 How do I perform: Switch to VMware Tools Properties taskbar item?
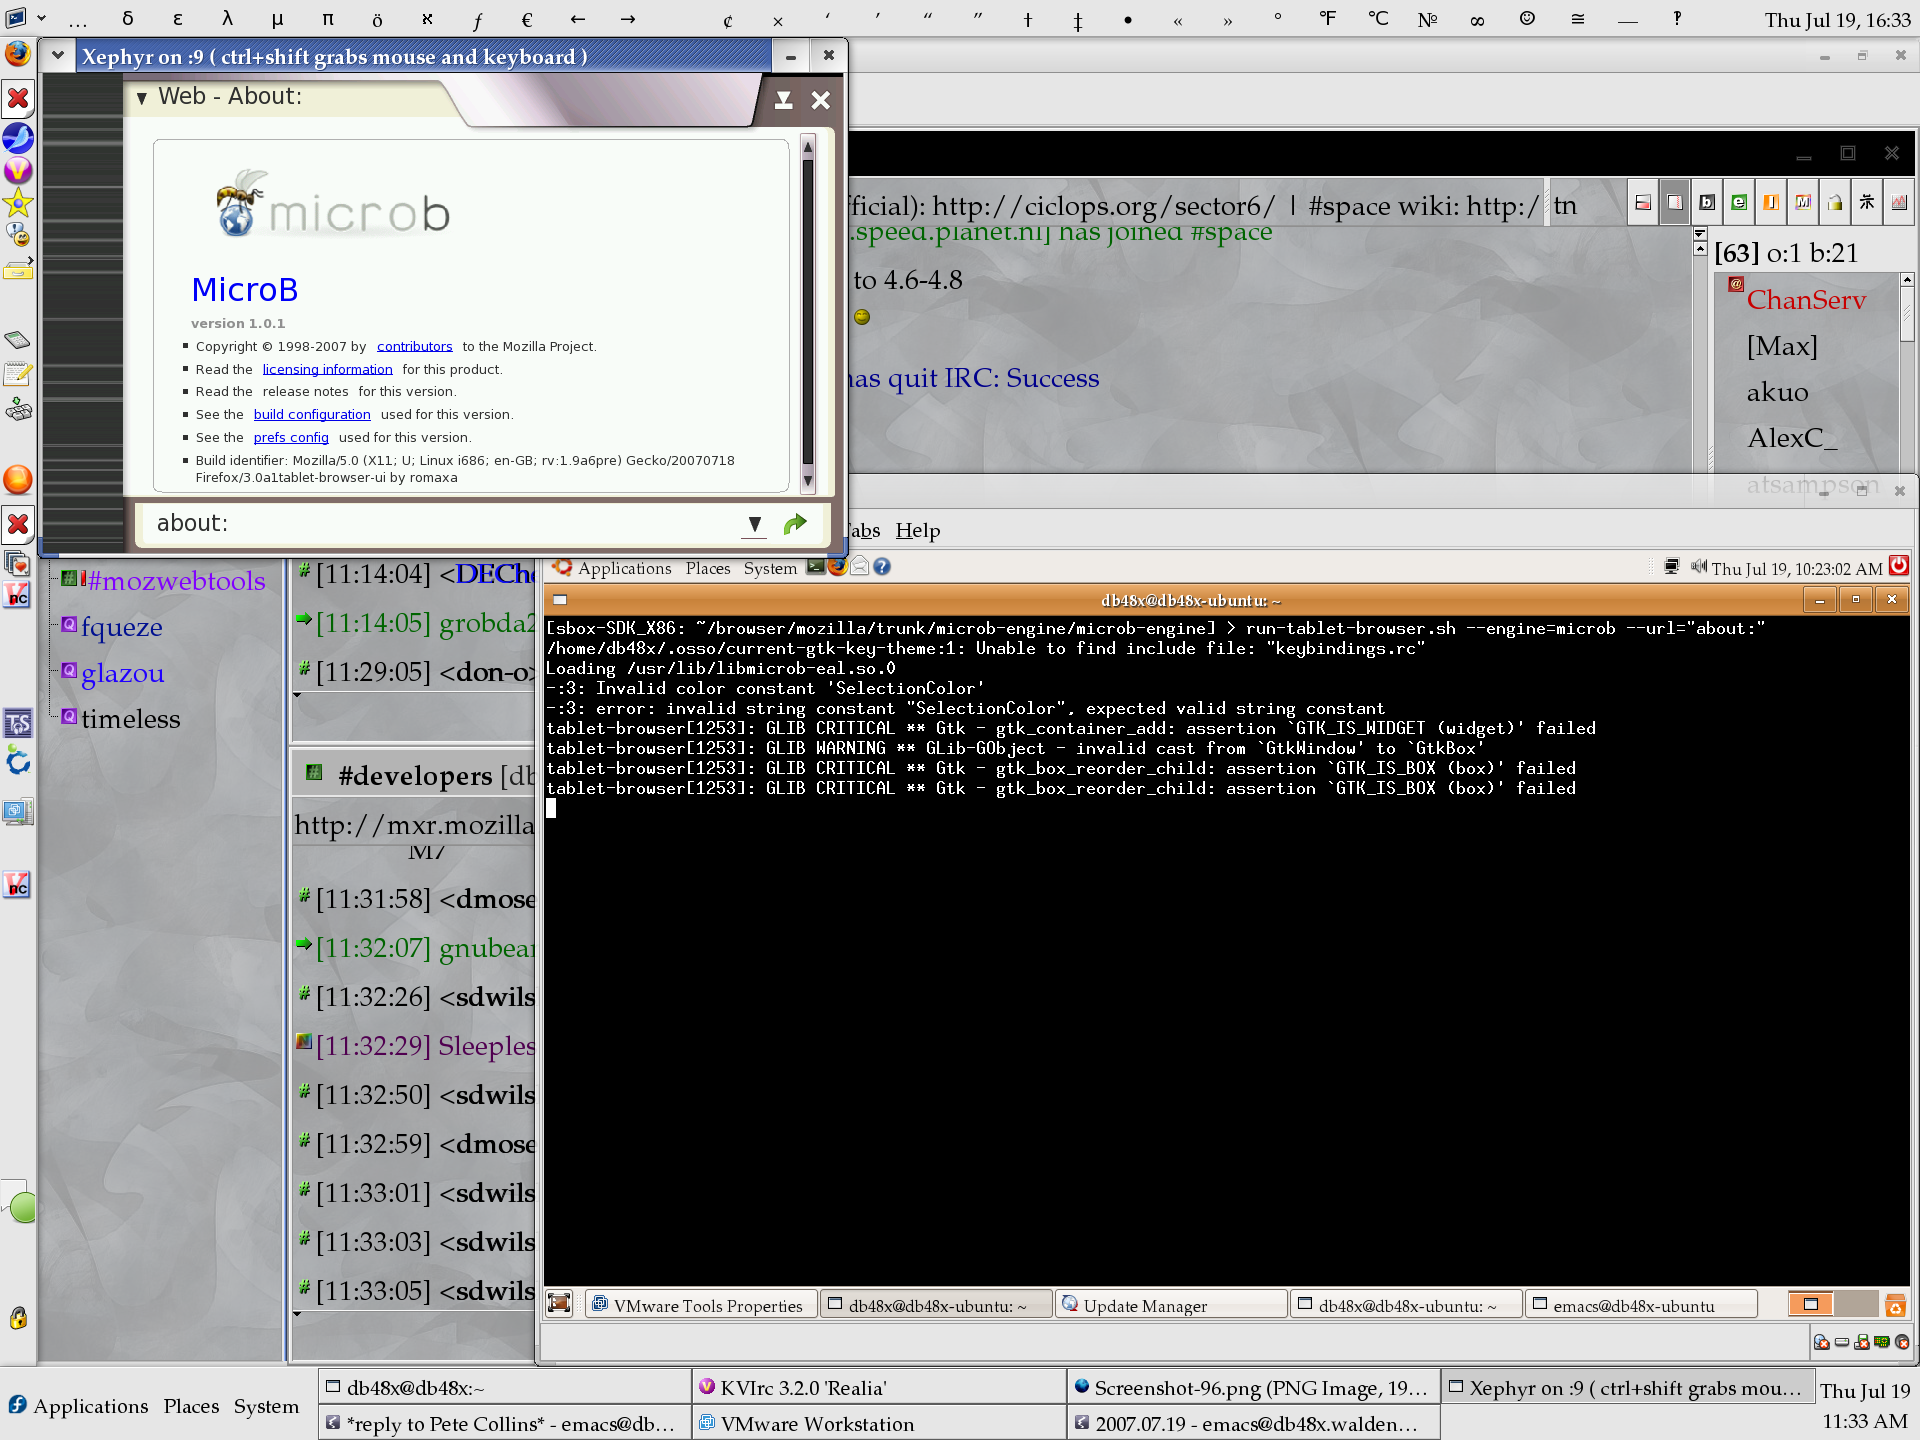click(700, 1305)
